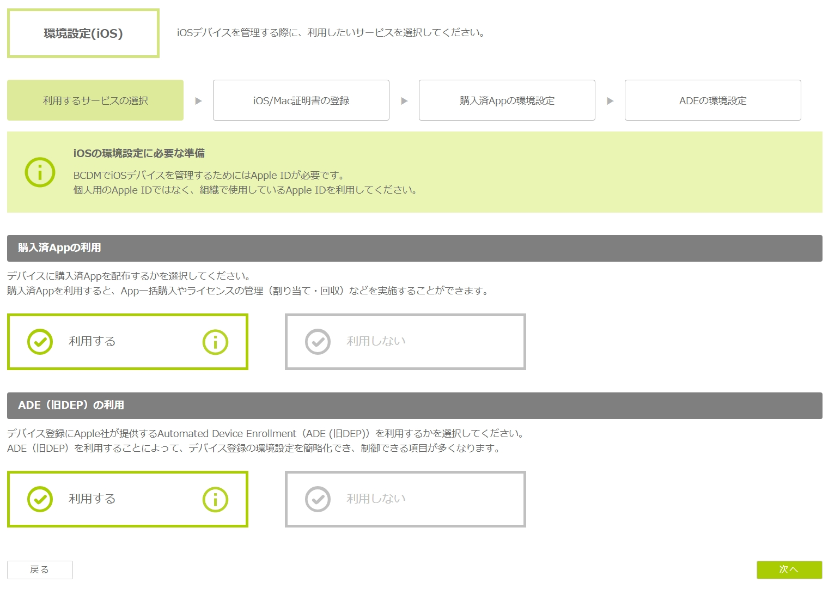Click the info icon on 購入済App 利用する option

[x=216, y=342]
